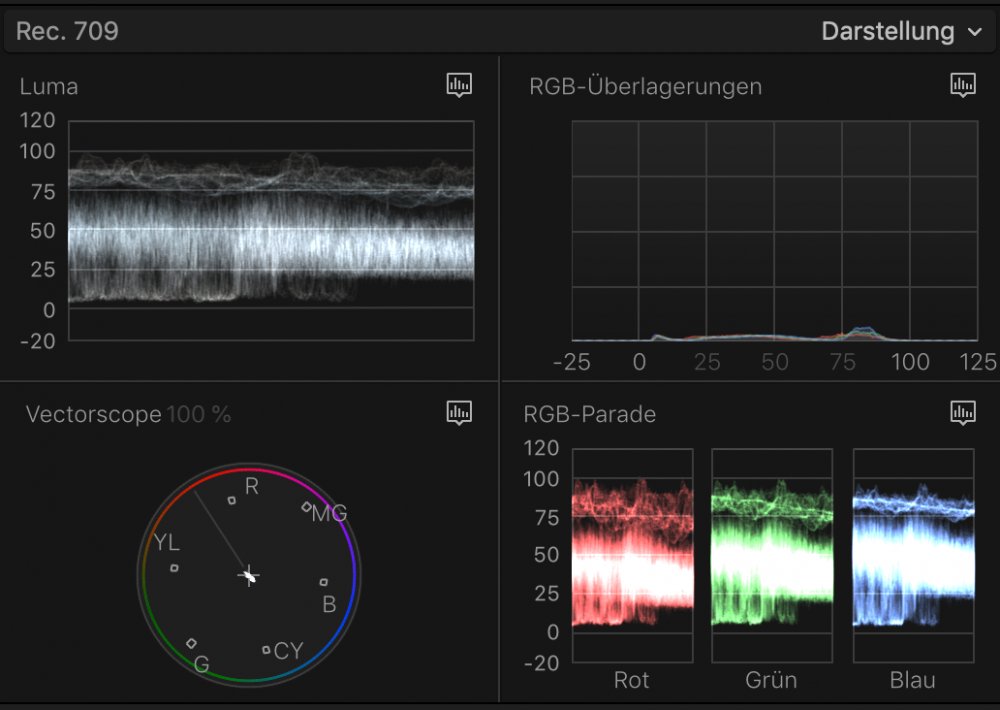The height and width of the screenshot is (710, 1000).
Task: Click the R target box in Vectorscope
Action: pyautogui.click(x=232, y=500)
